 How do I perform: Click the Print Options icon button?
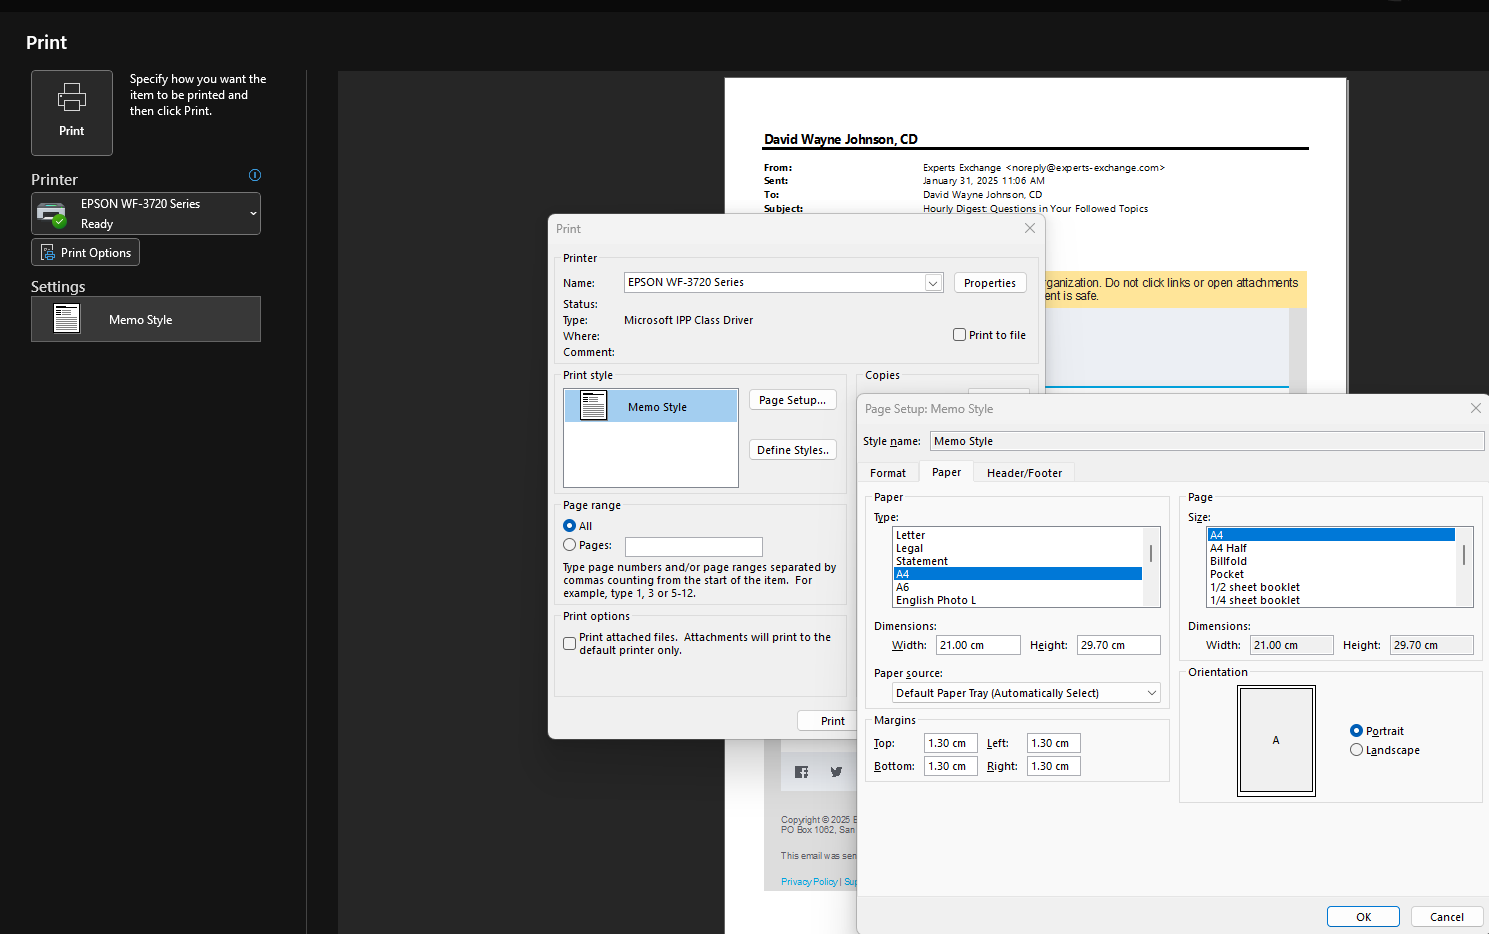tap(85, 252)
